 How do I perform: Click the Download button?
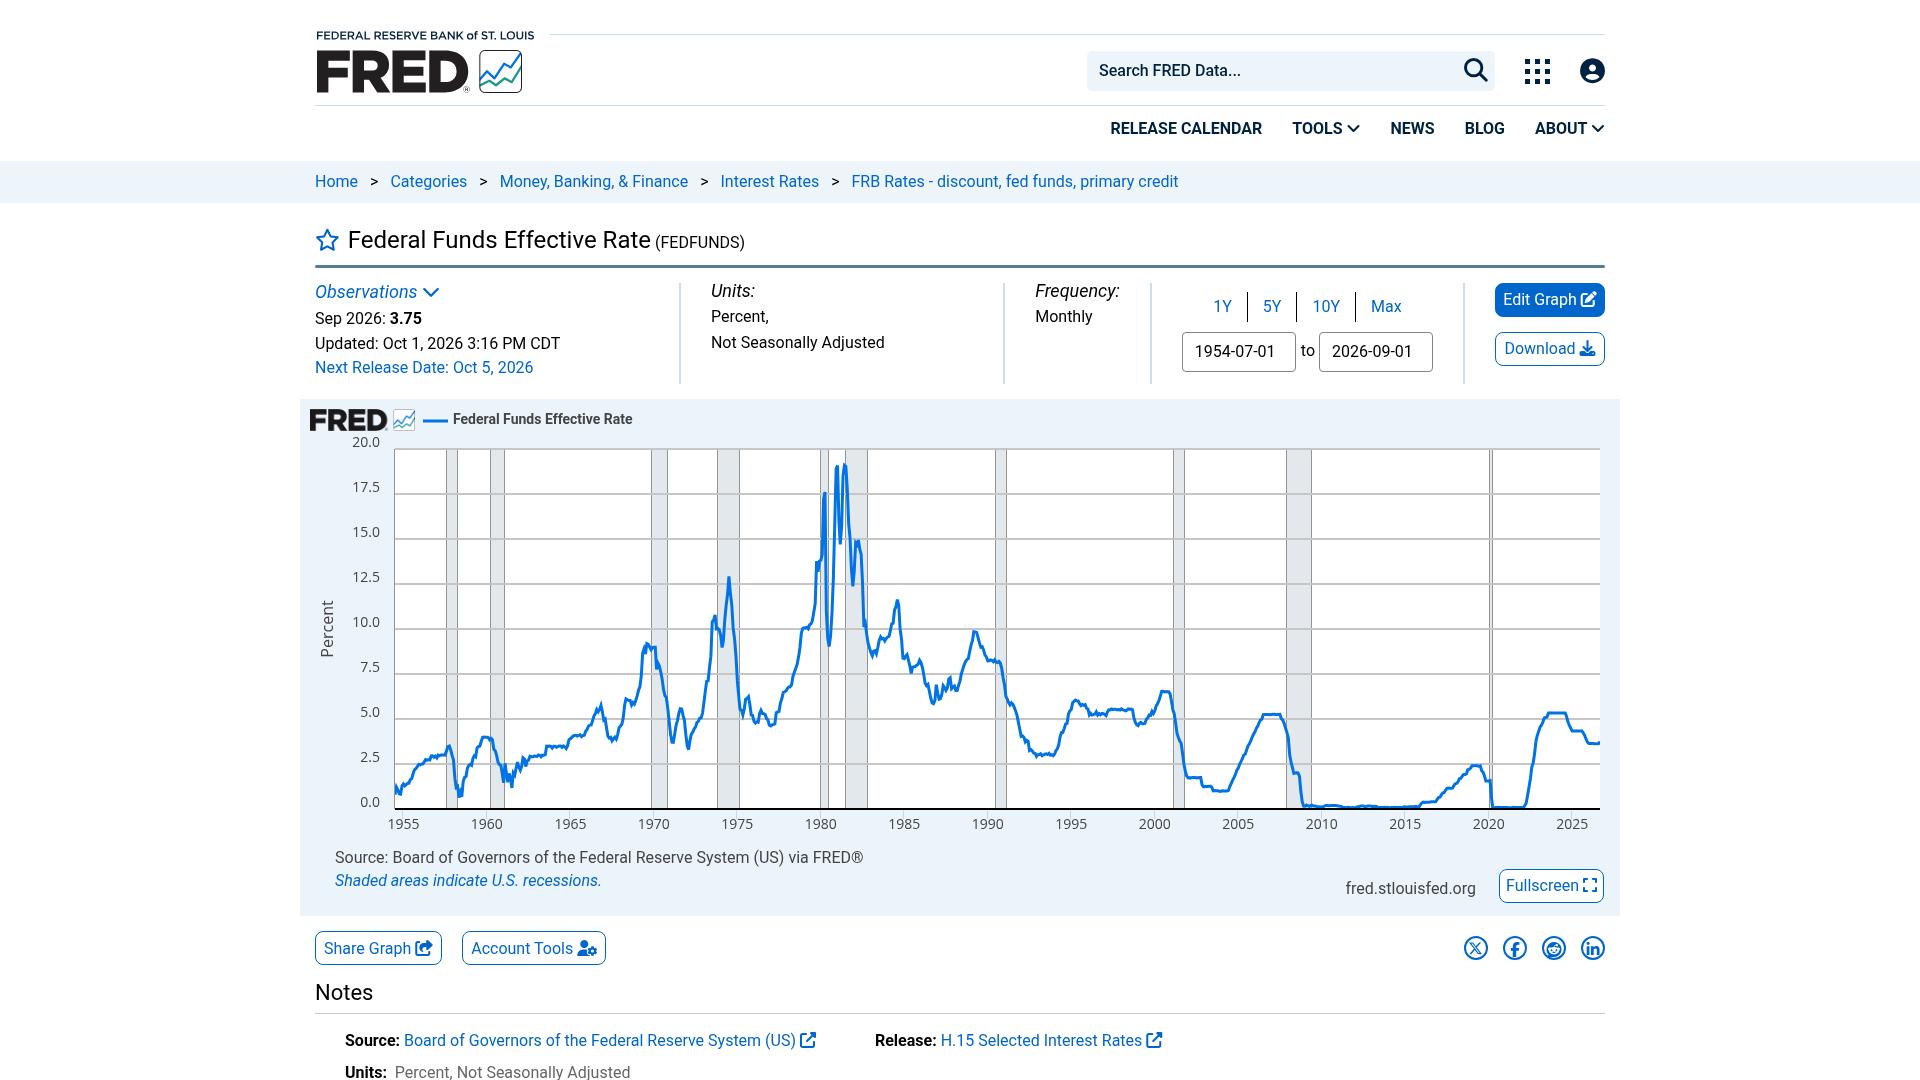point(1550,349)
